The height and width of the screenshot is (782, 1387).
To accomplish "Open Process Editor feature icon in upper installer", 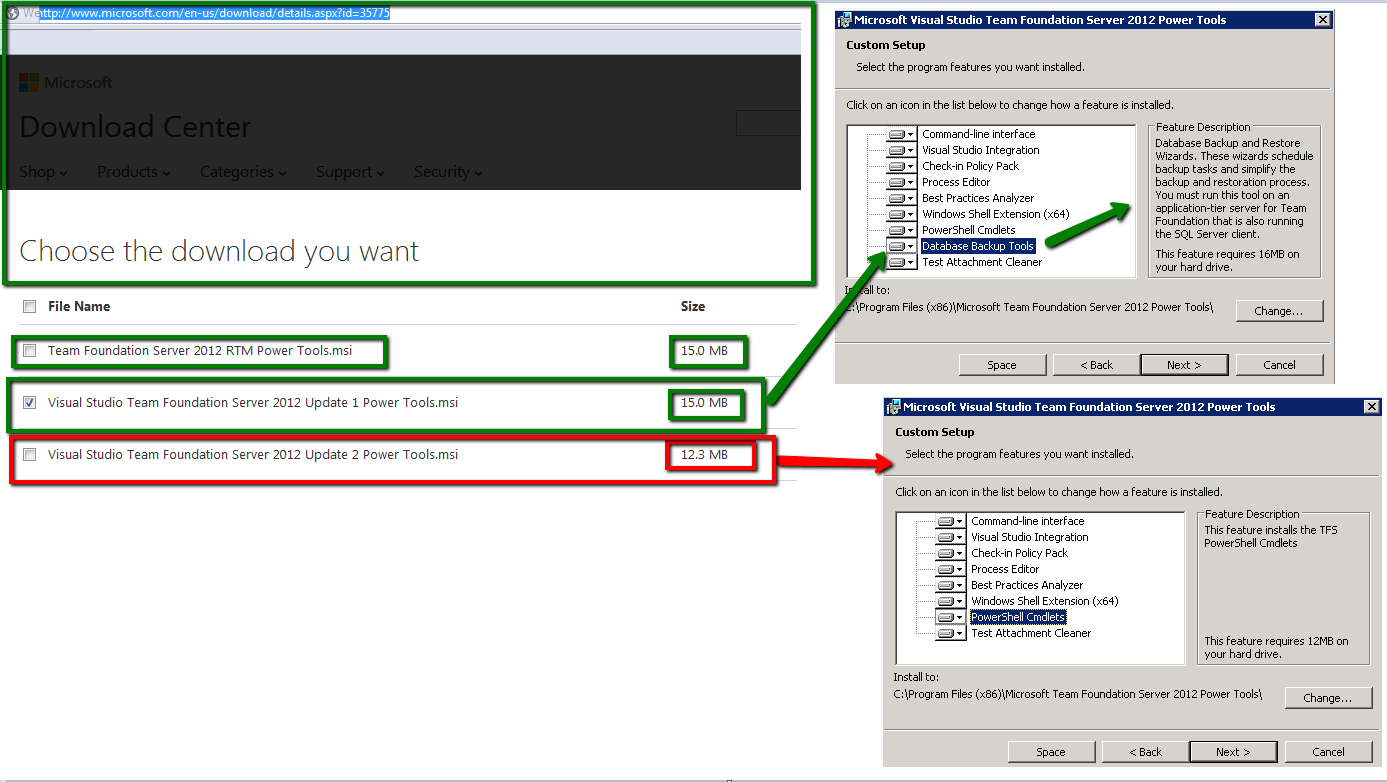I will (x=902, y=182).
